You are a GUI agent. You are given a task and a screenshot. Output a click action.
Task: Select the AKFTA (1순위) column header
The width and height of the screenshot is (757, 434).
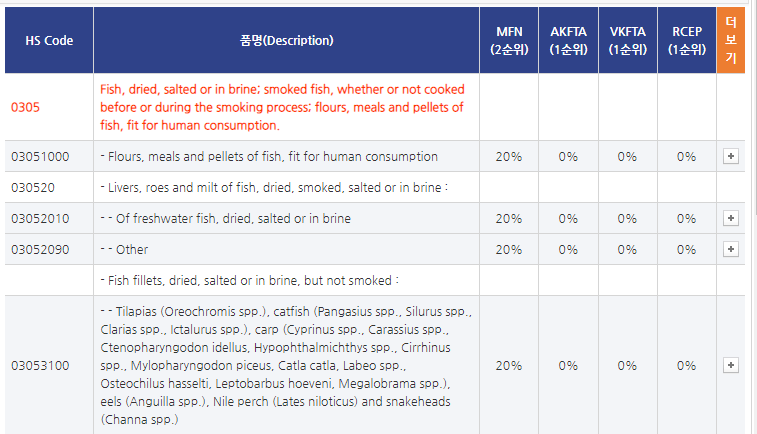[568, 41]
